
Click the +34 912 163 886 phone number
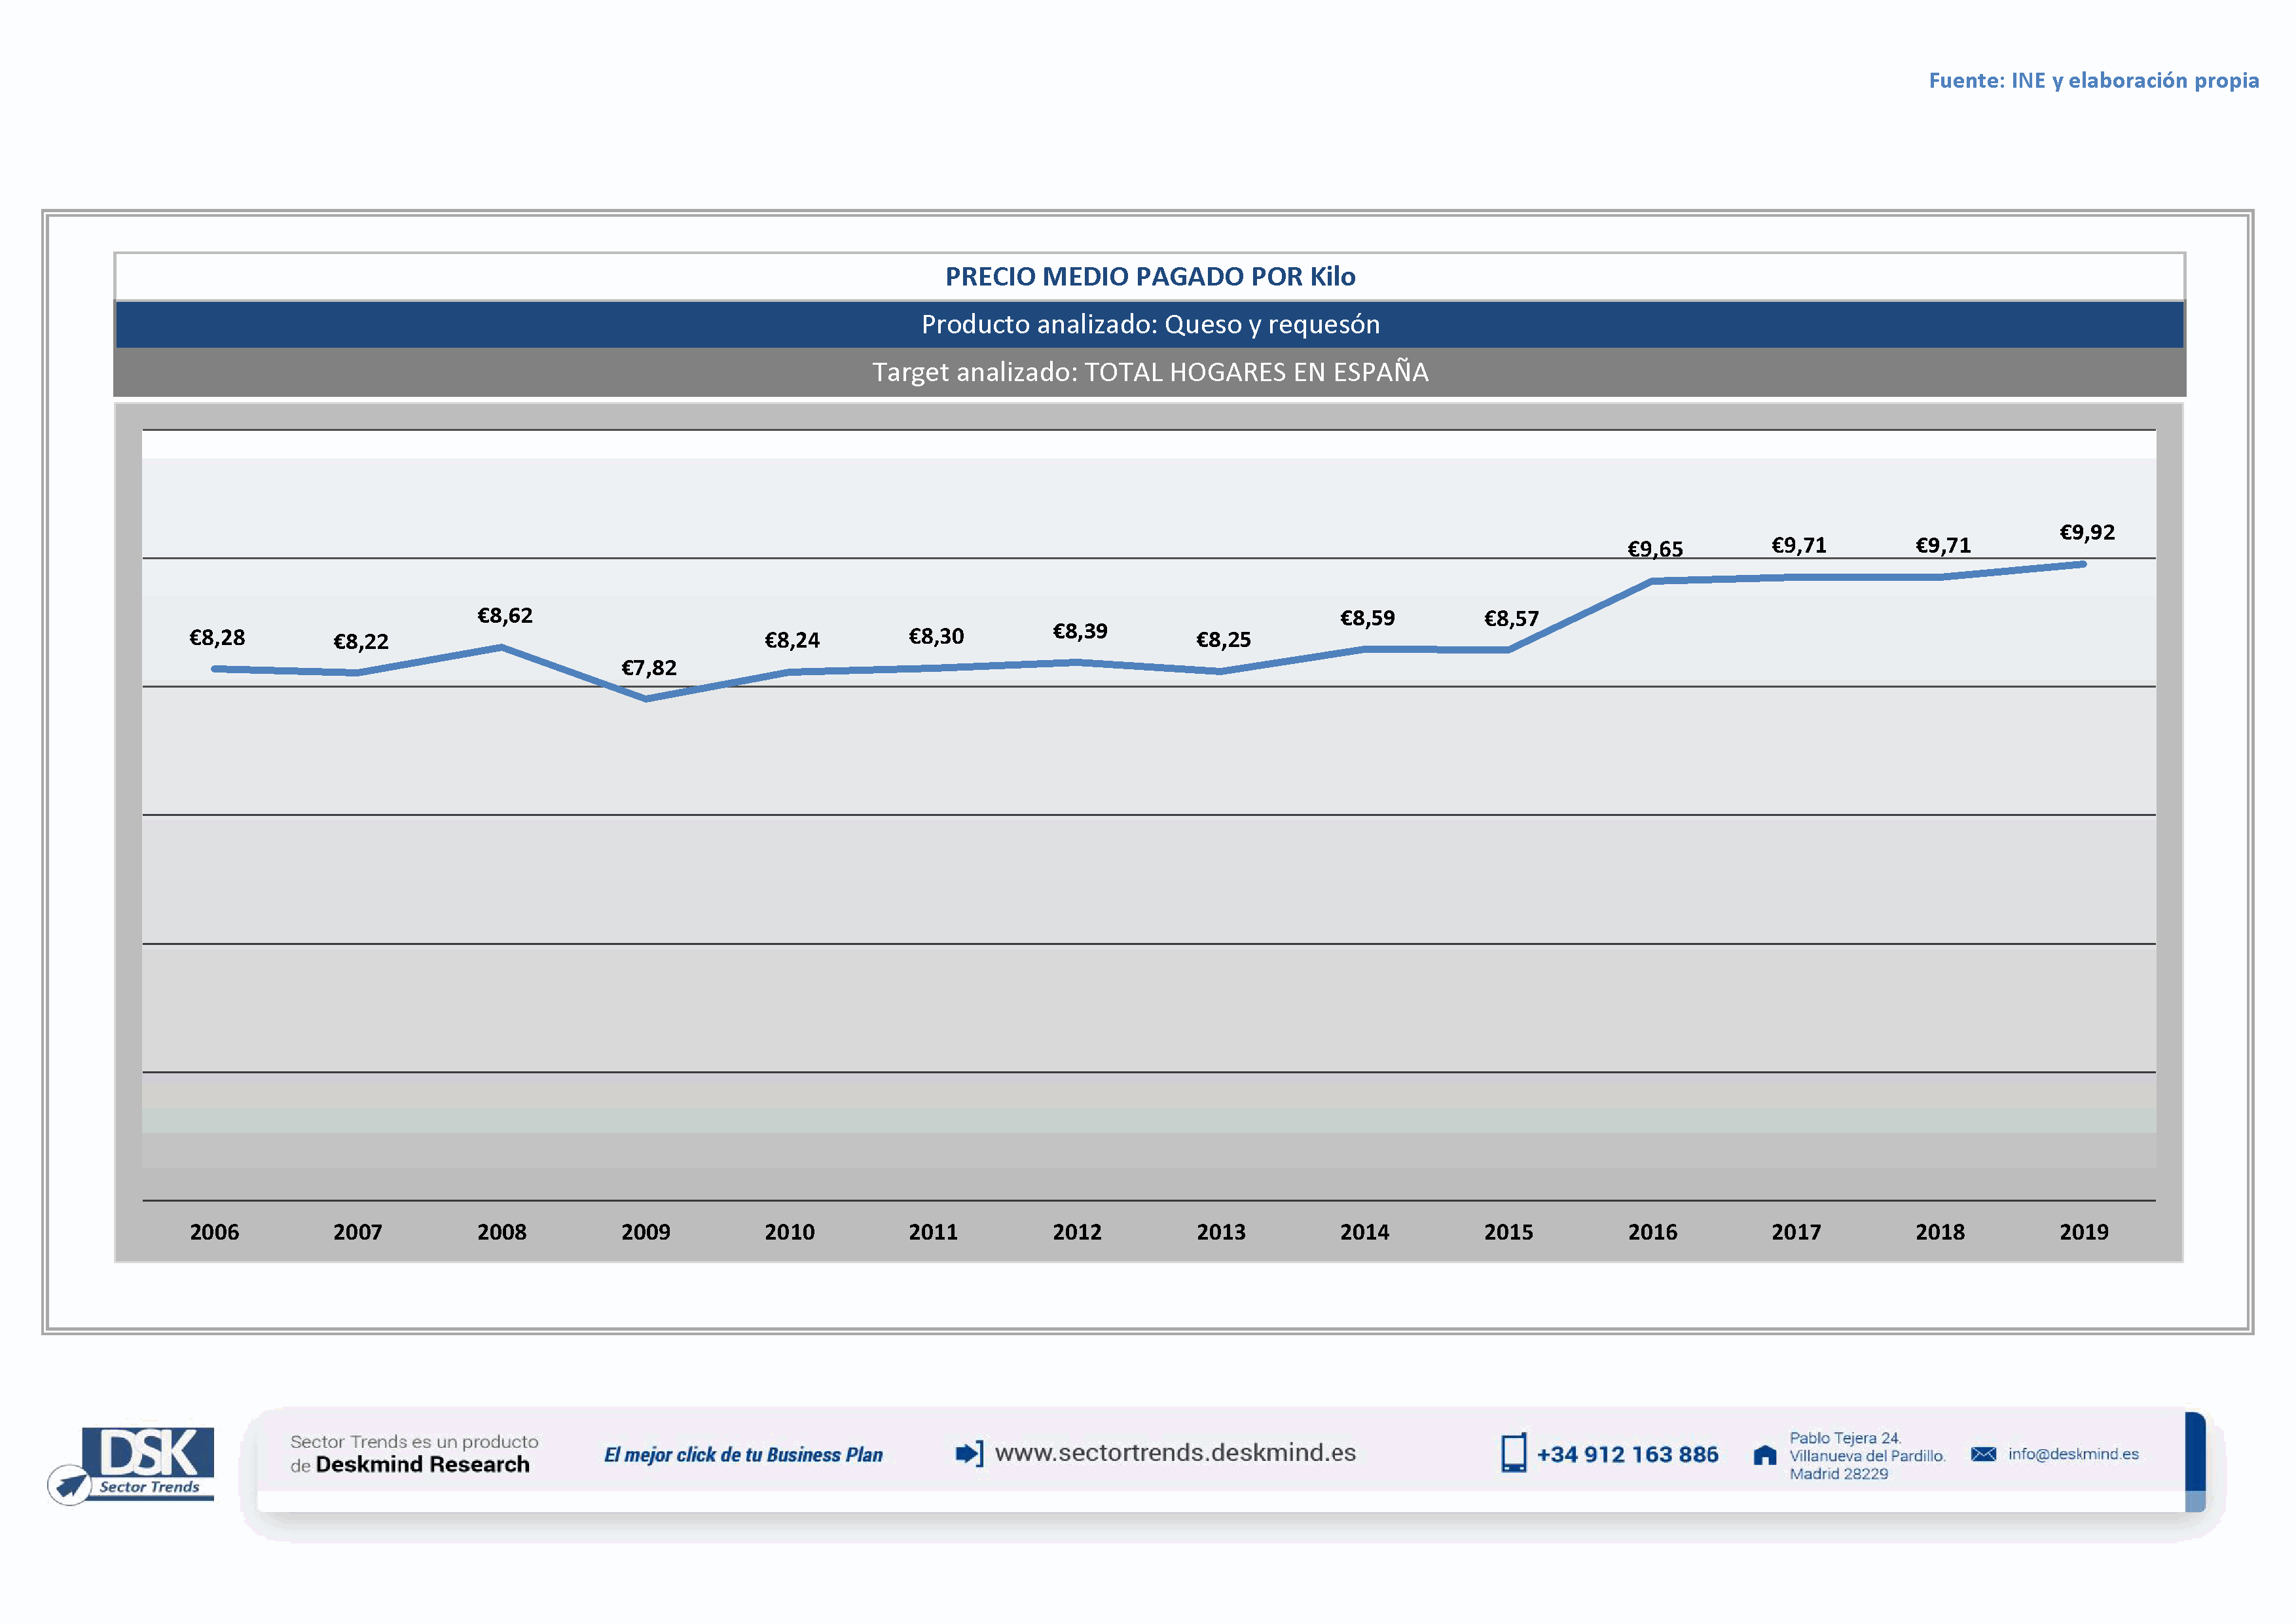pyautogui.click(x=1627, y=1455)
